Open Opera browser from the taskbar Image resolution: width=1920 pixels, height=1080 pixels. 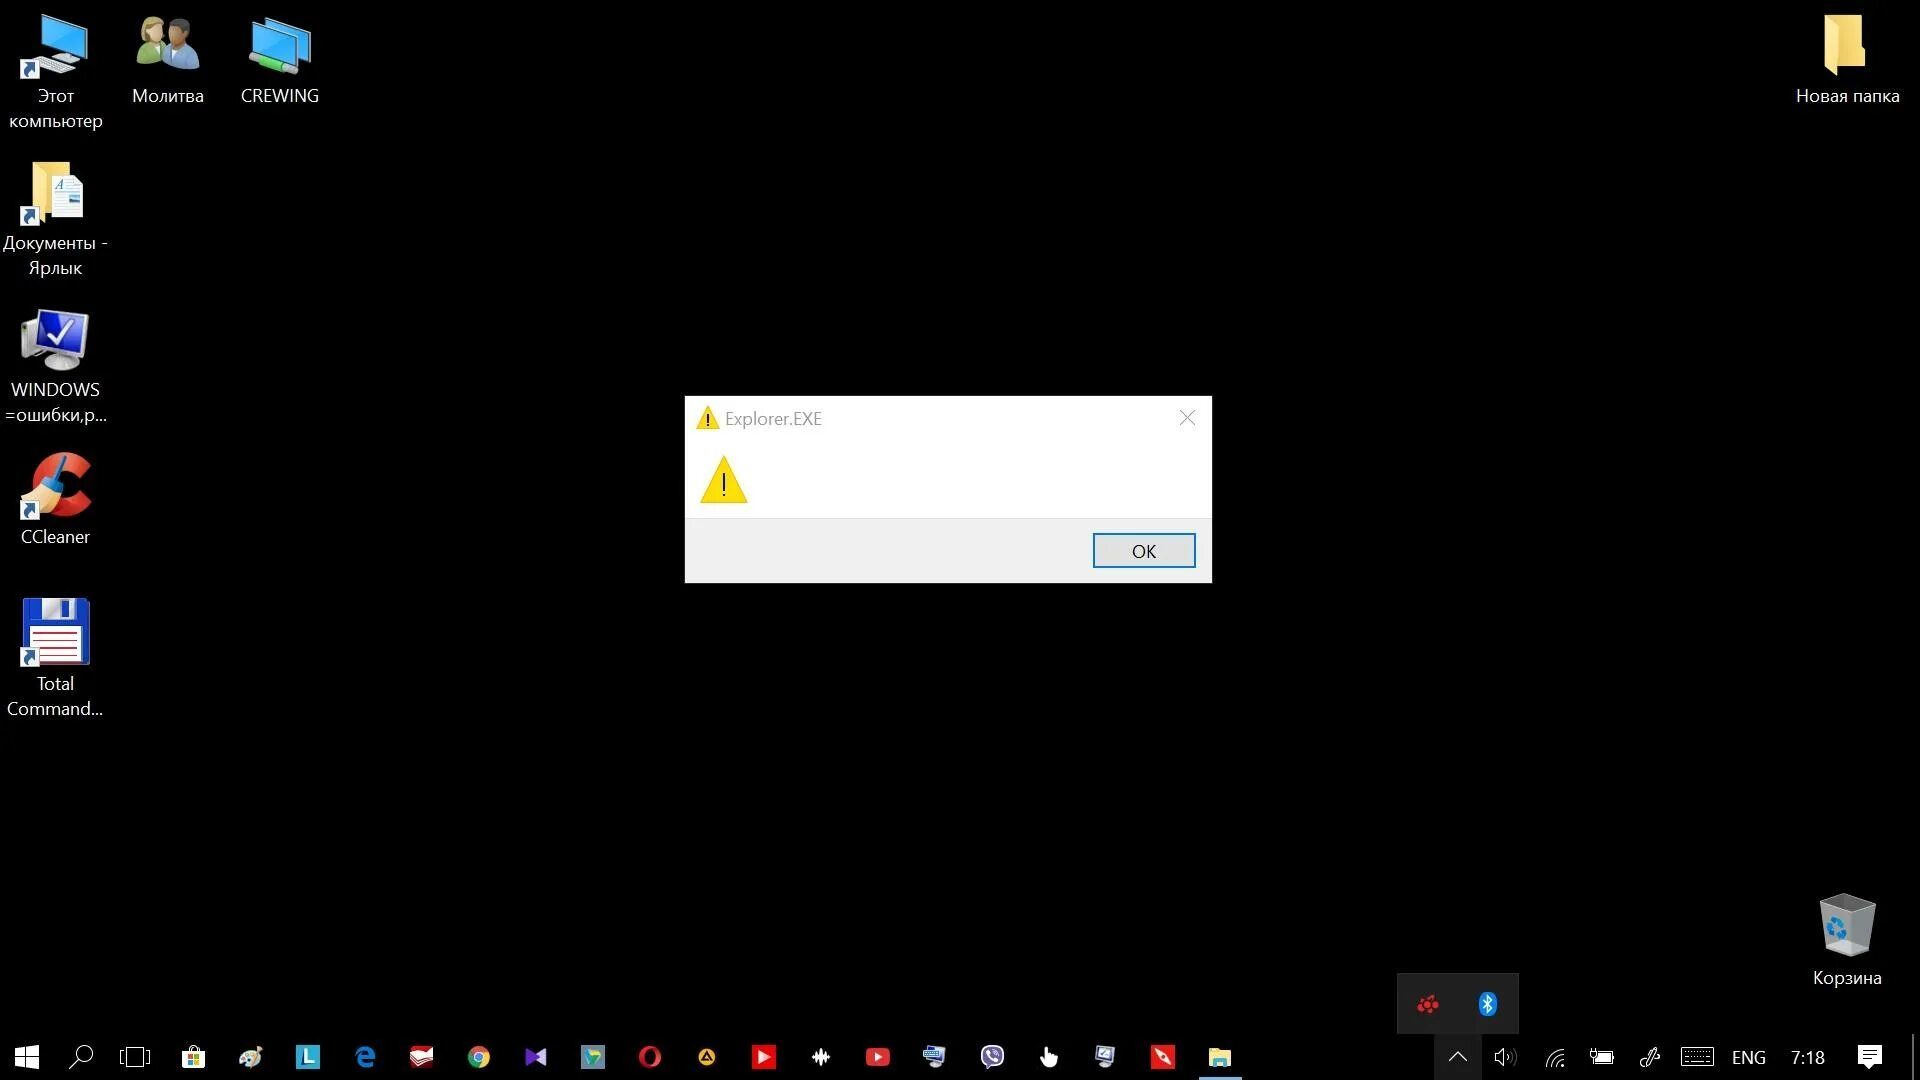[x=650, y=1057]
